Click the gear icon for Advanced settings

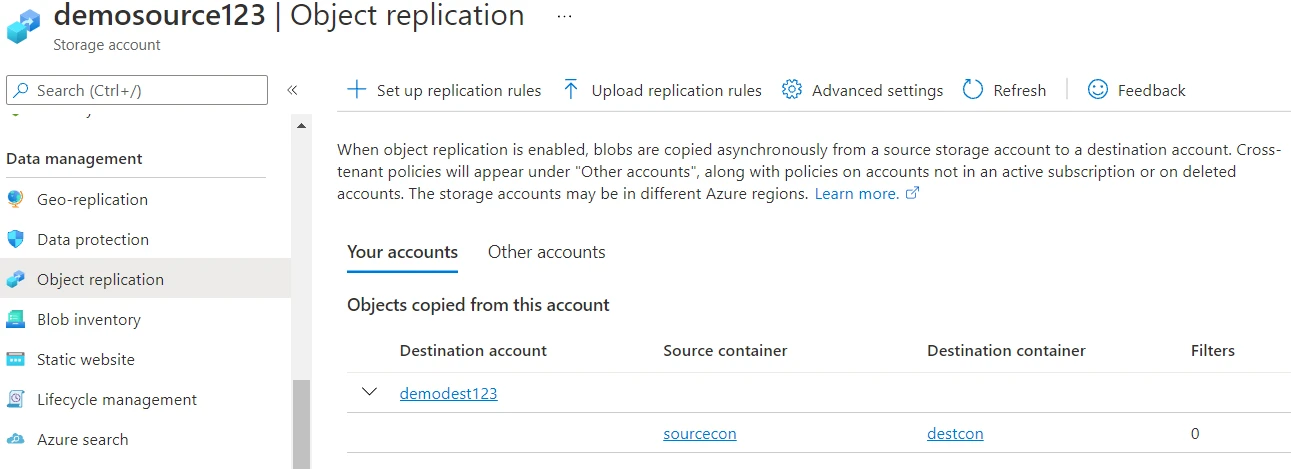pyautogui.click(x=792, y=90)
